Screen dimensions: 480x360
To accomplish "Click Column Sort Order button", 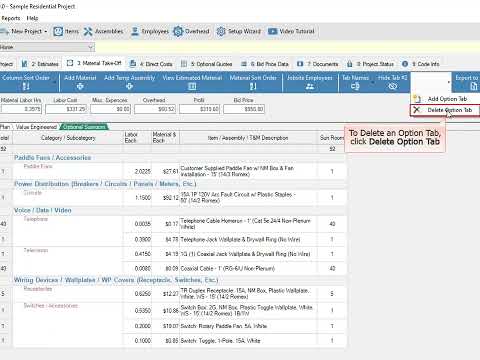I will 26,82.
